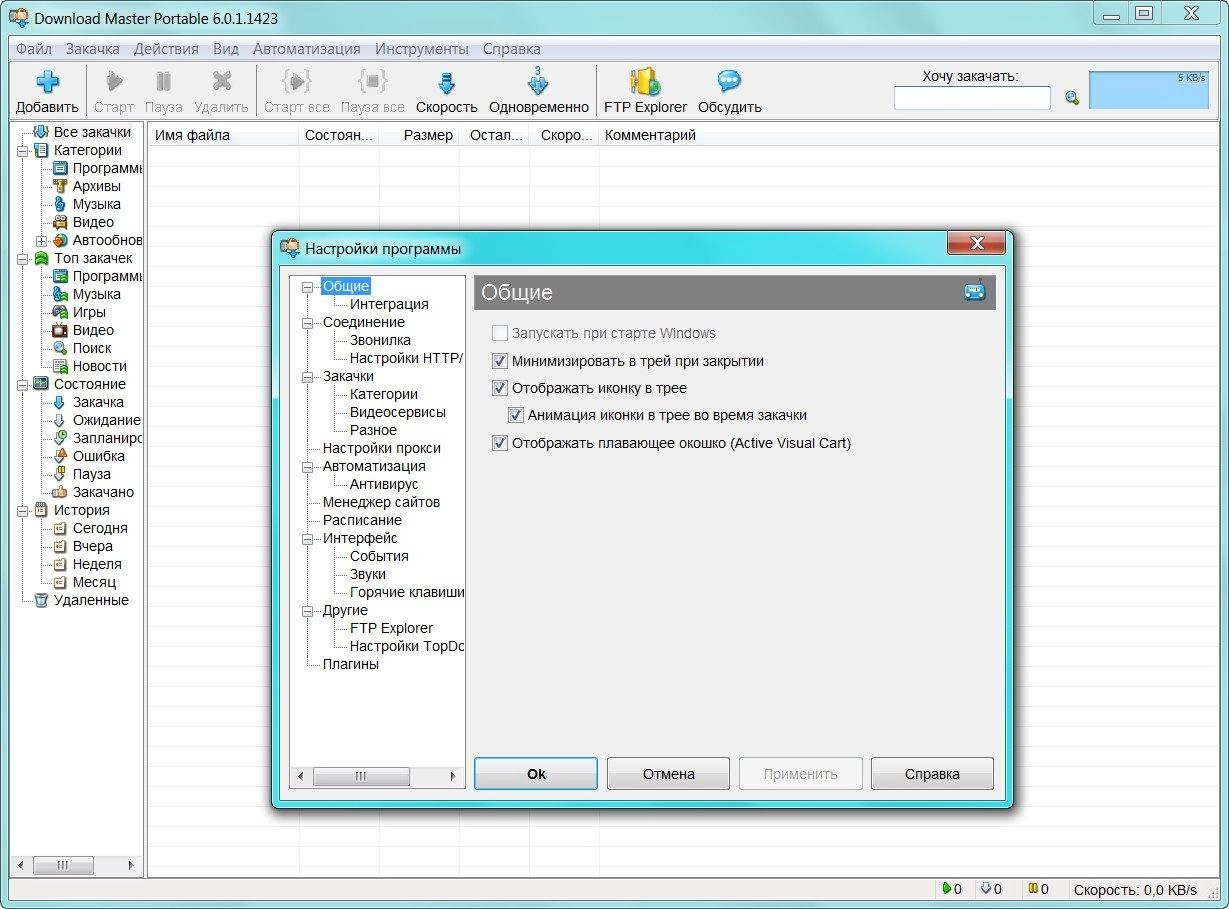The image size is (1229, 909).
Task: Select Ошибка state in the sidebar
Action: [x=98, y=456]
